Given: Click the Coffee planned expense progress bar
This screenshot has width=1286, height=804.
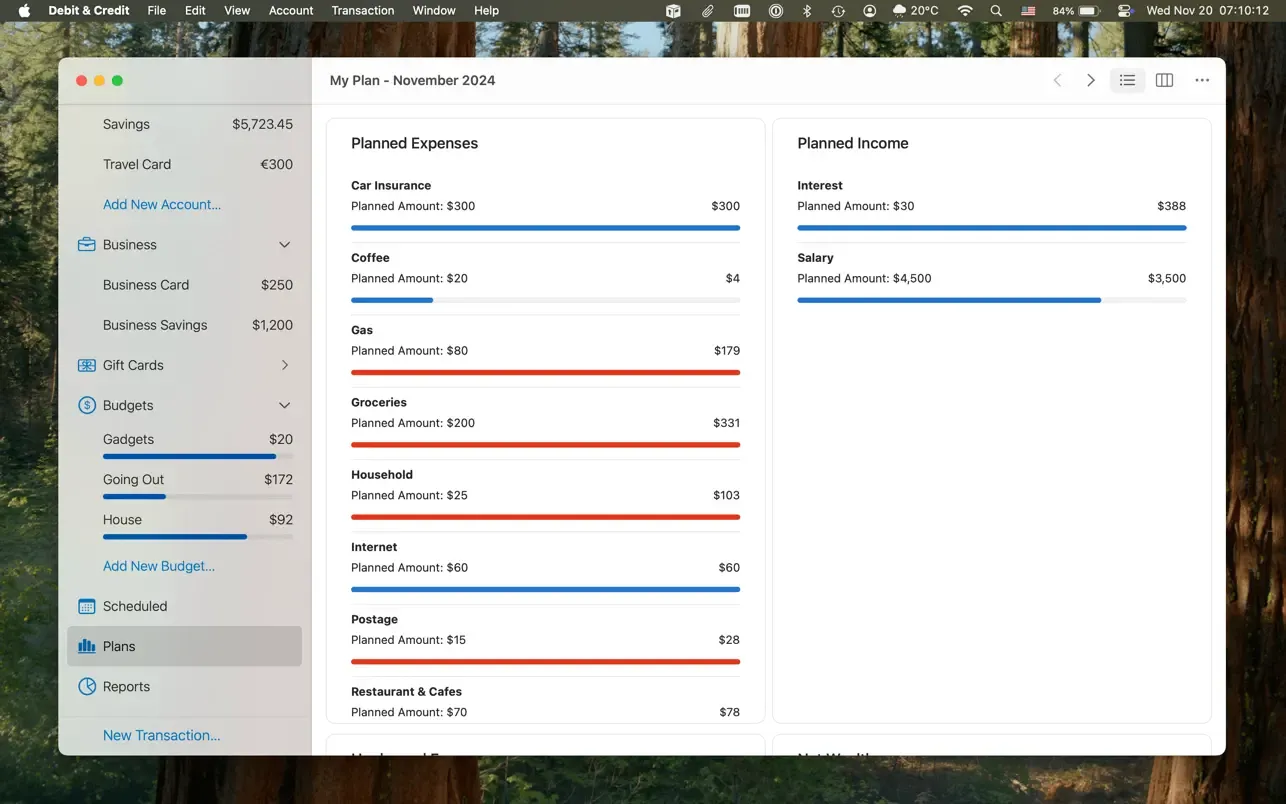Looking at the screenshot, I should (x=545, y=300).
